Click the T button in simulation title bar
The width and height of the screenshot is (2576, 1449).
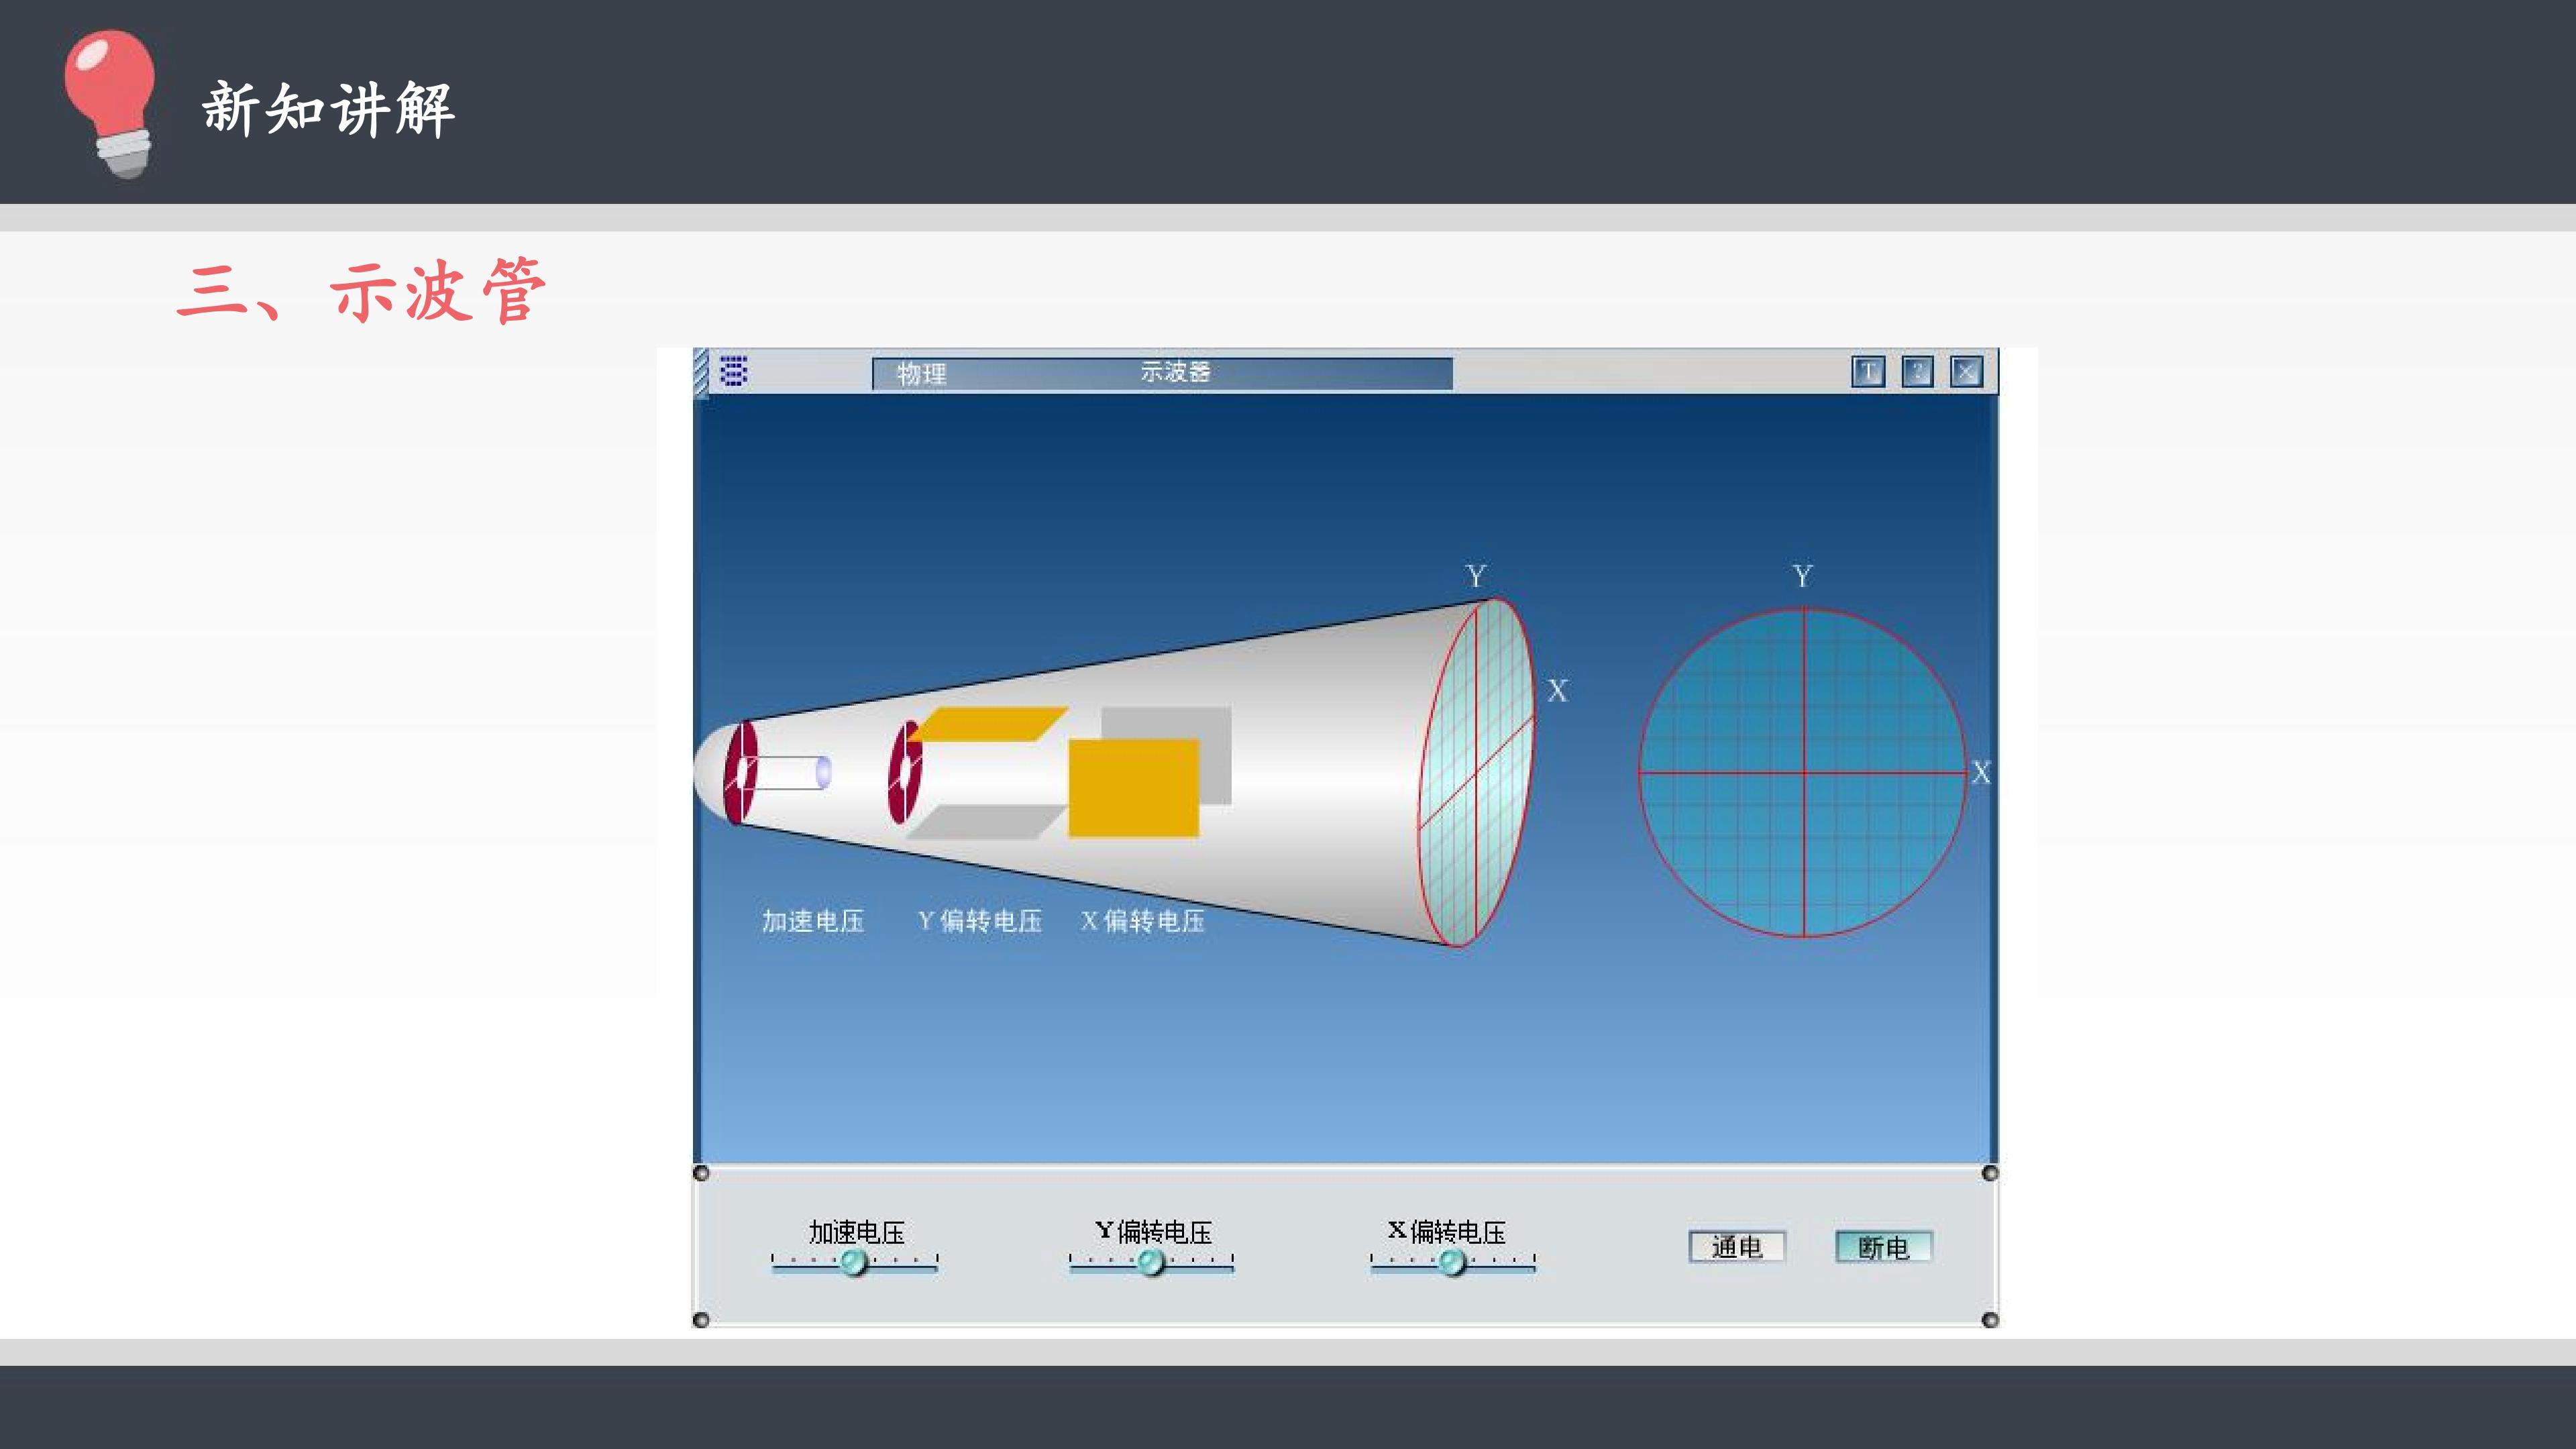pyautogui.click(x=1868, y=372)
